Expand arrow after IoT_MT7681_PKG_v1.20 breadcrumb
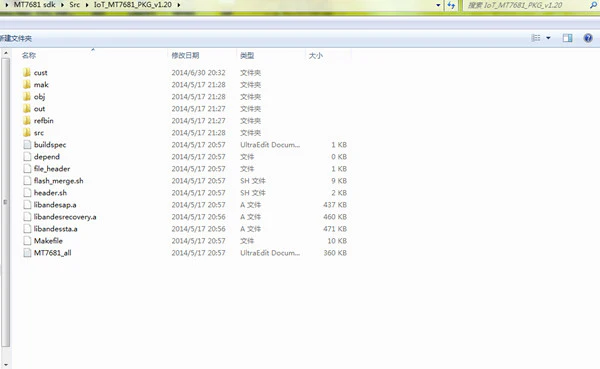600x369 pixels. point(179,5)
